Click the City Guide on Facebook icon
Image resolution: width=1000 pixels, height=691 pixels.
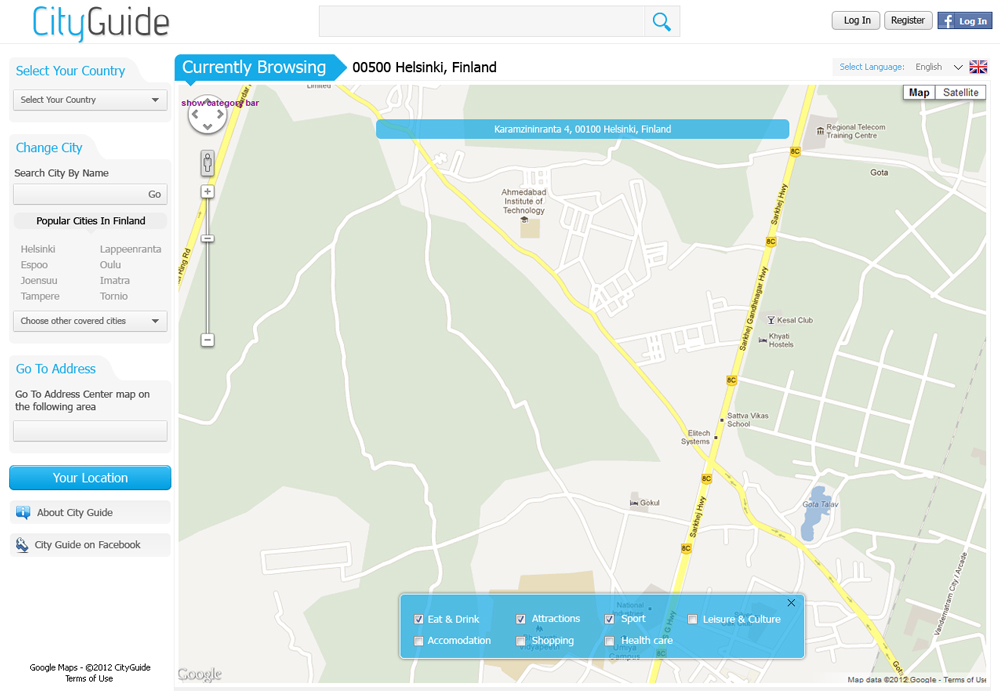(22, 545)
